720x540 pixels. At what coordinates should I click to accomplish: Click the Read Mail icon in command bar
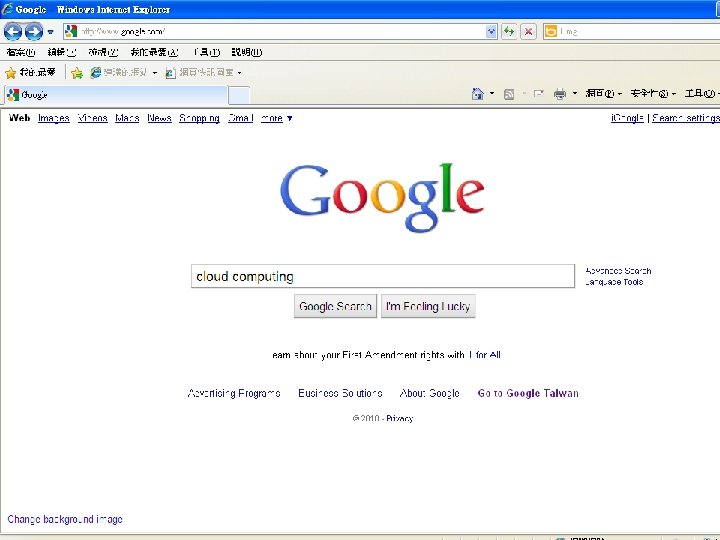click(x=538, y=94)
